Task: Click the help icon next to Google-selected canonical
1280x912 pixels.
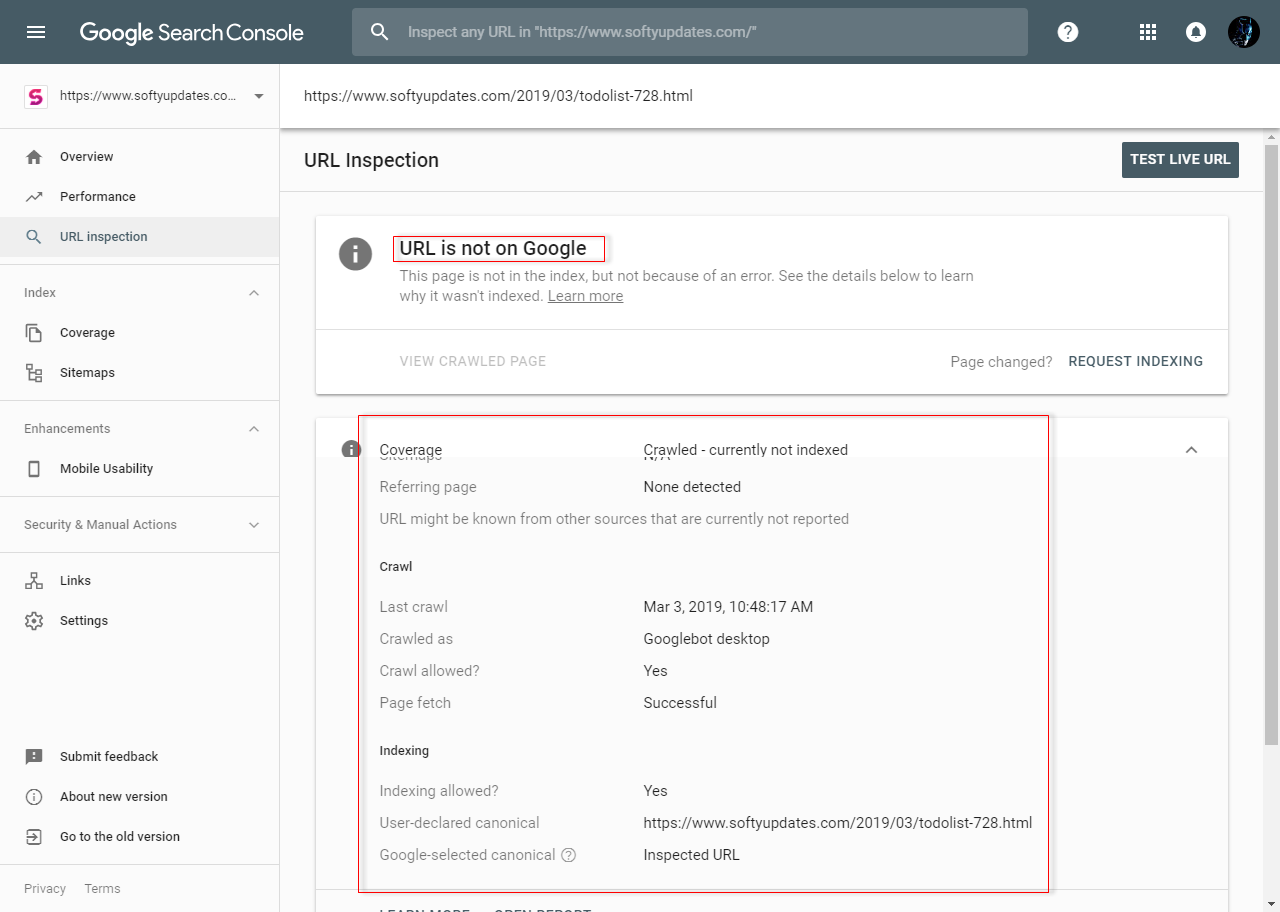Action: pos(569,855)
